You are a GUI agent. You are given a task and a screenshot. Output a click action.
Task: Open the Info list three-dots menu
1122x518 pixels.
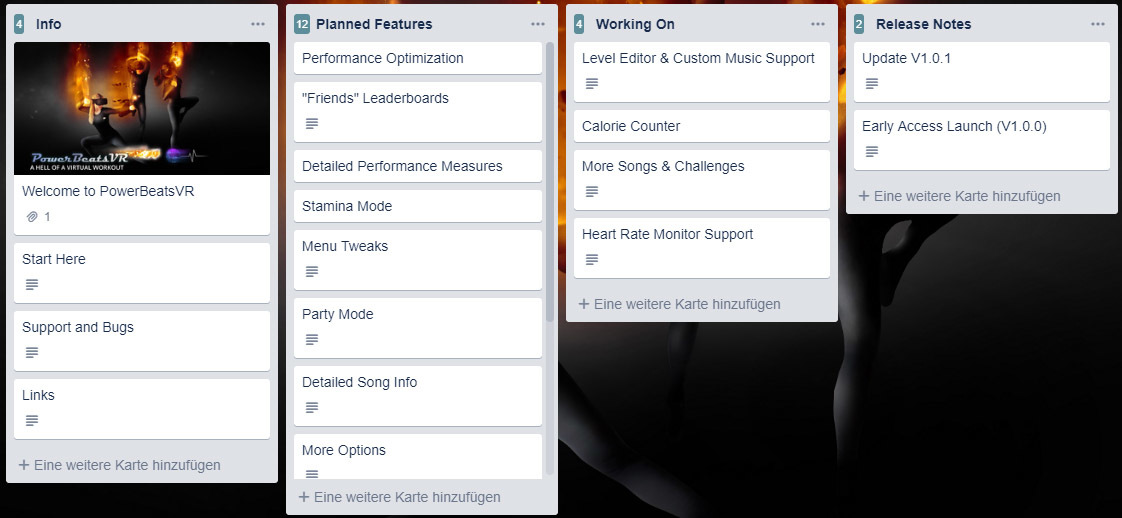click(x=258, y=24)
